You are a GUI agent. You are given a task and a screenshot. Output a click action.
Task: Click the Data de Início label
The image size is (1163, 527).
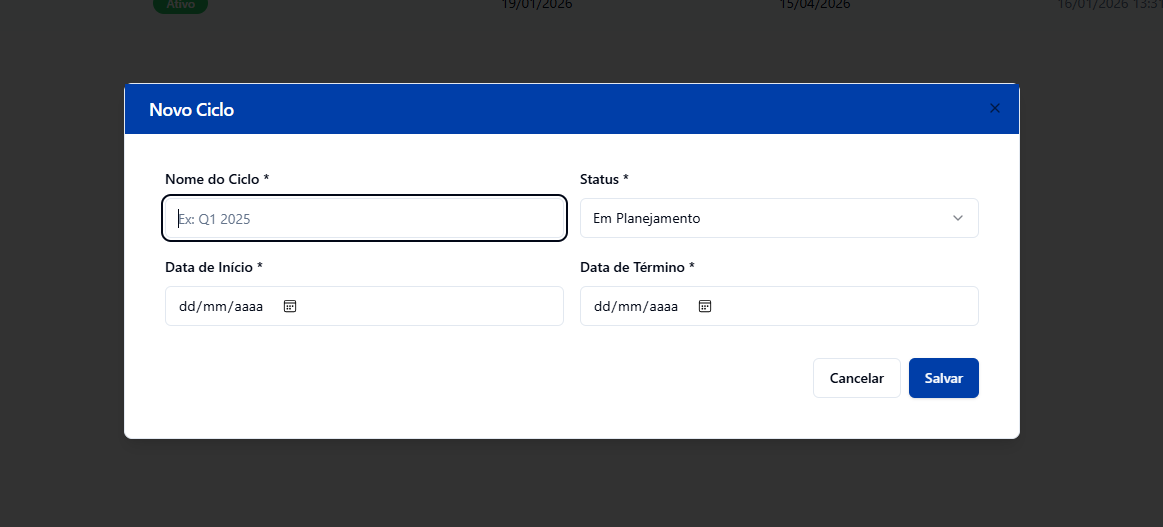[213, 267]
